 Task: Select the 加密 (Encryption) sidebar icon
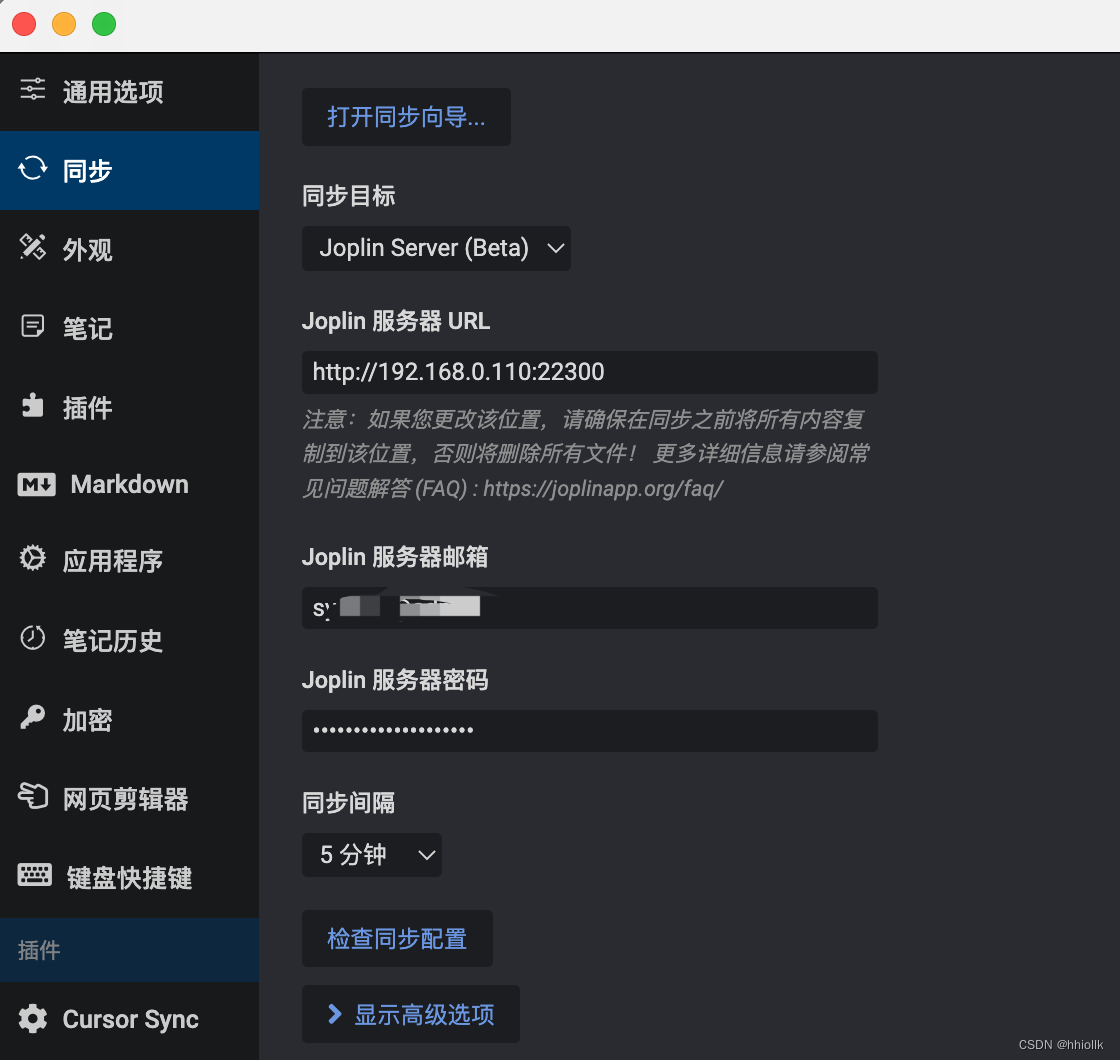tap(31, 718)
